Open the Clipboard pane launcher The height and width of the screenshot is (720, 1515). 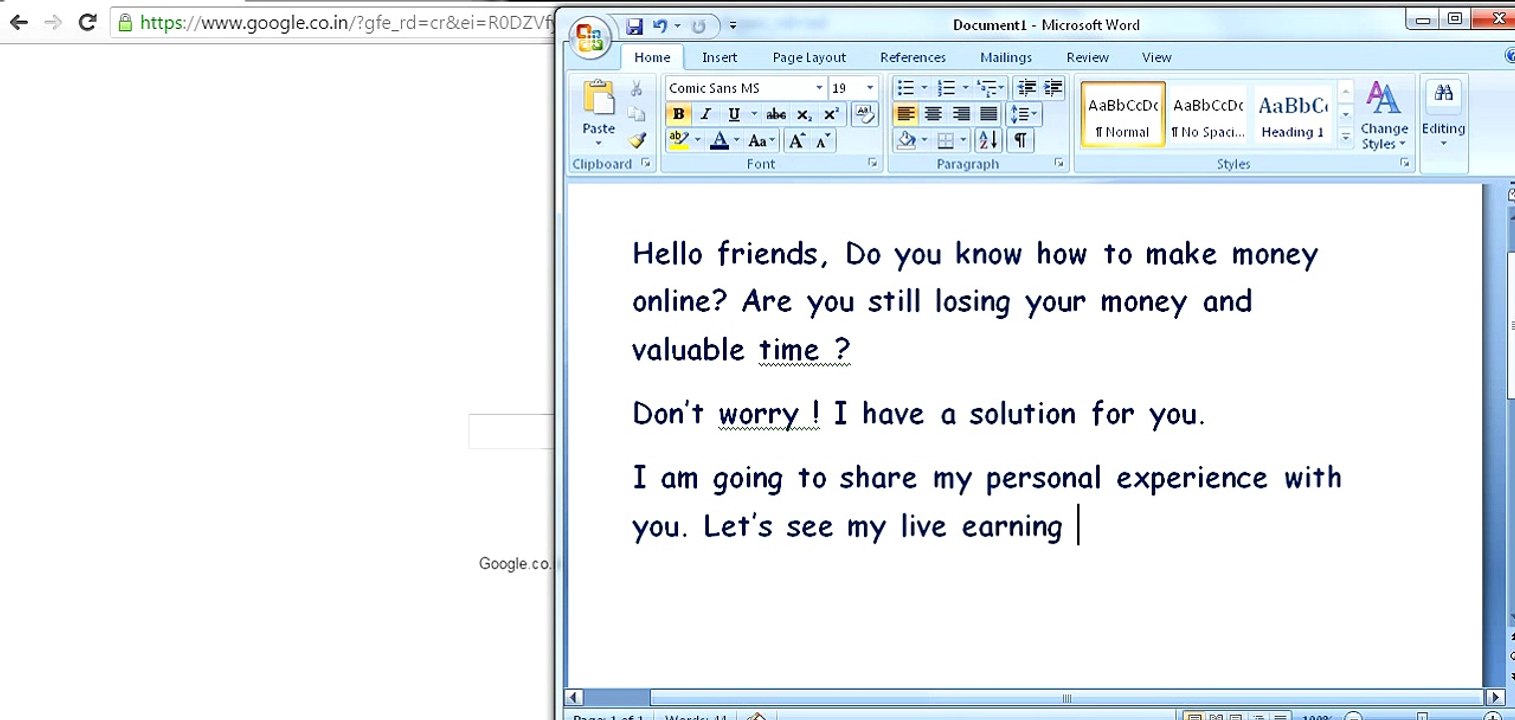click(x=645, y=163)
